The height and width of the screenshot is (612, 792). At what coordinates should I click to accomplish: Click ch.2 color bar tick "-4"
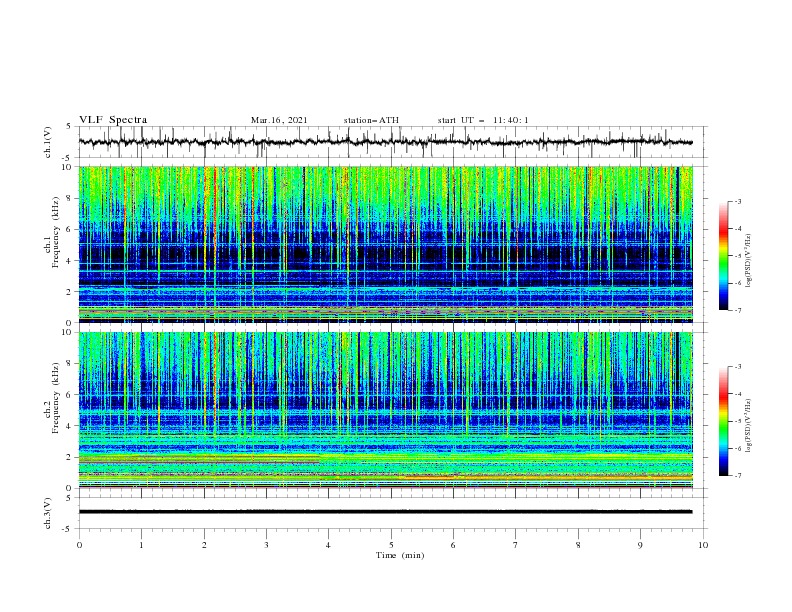point(738,394)
